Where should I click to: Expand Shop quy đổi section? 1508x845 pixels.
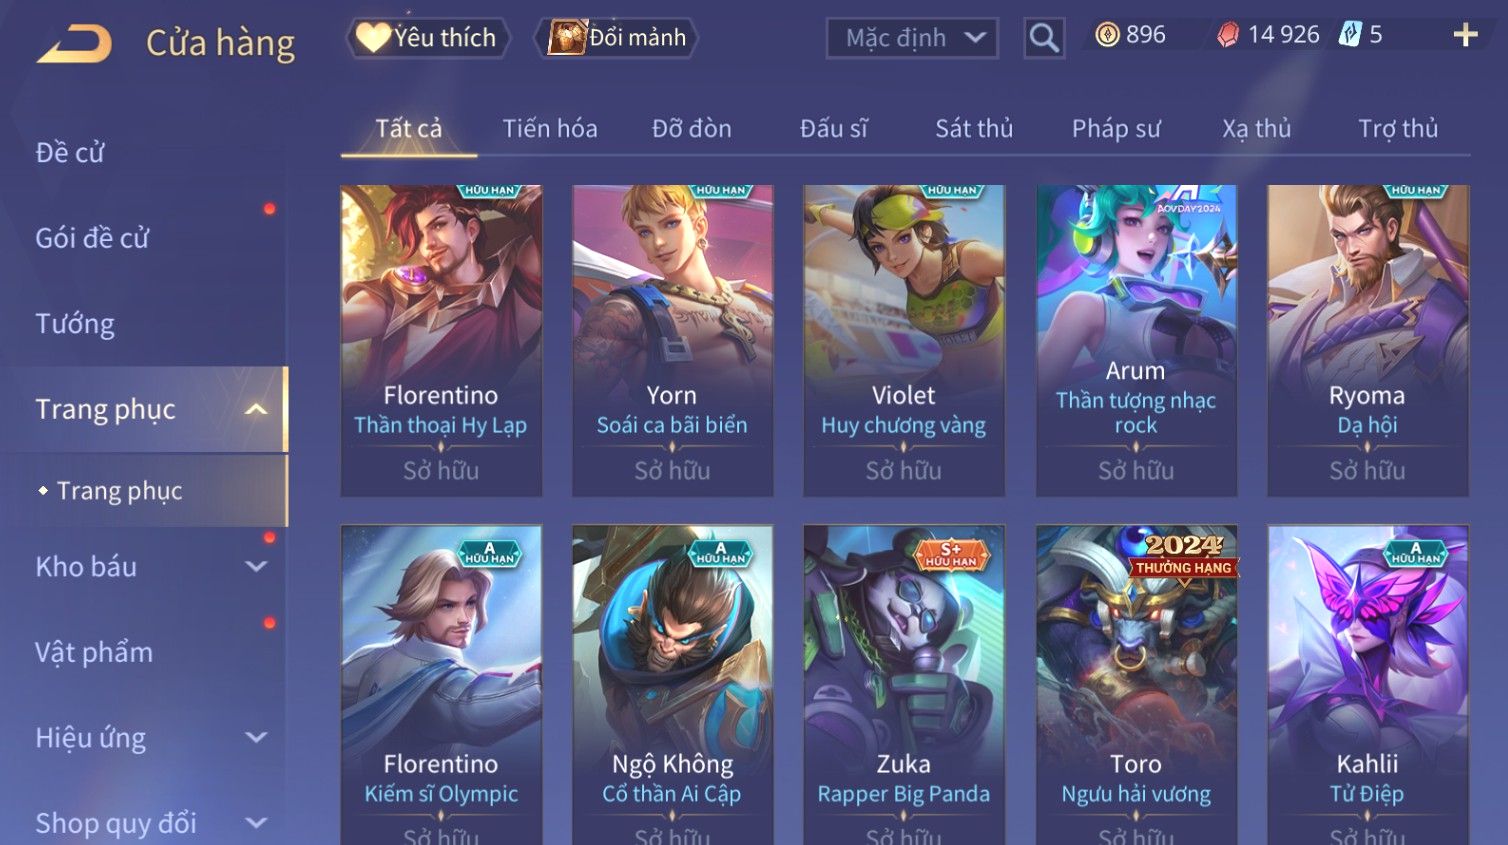[x=256, y=823]
